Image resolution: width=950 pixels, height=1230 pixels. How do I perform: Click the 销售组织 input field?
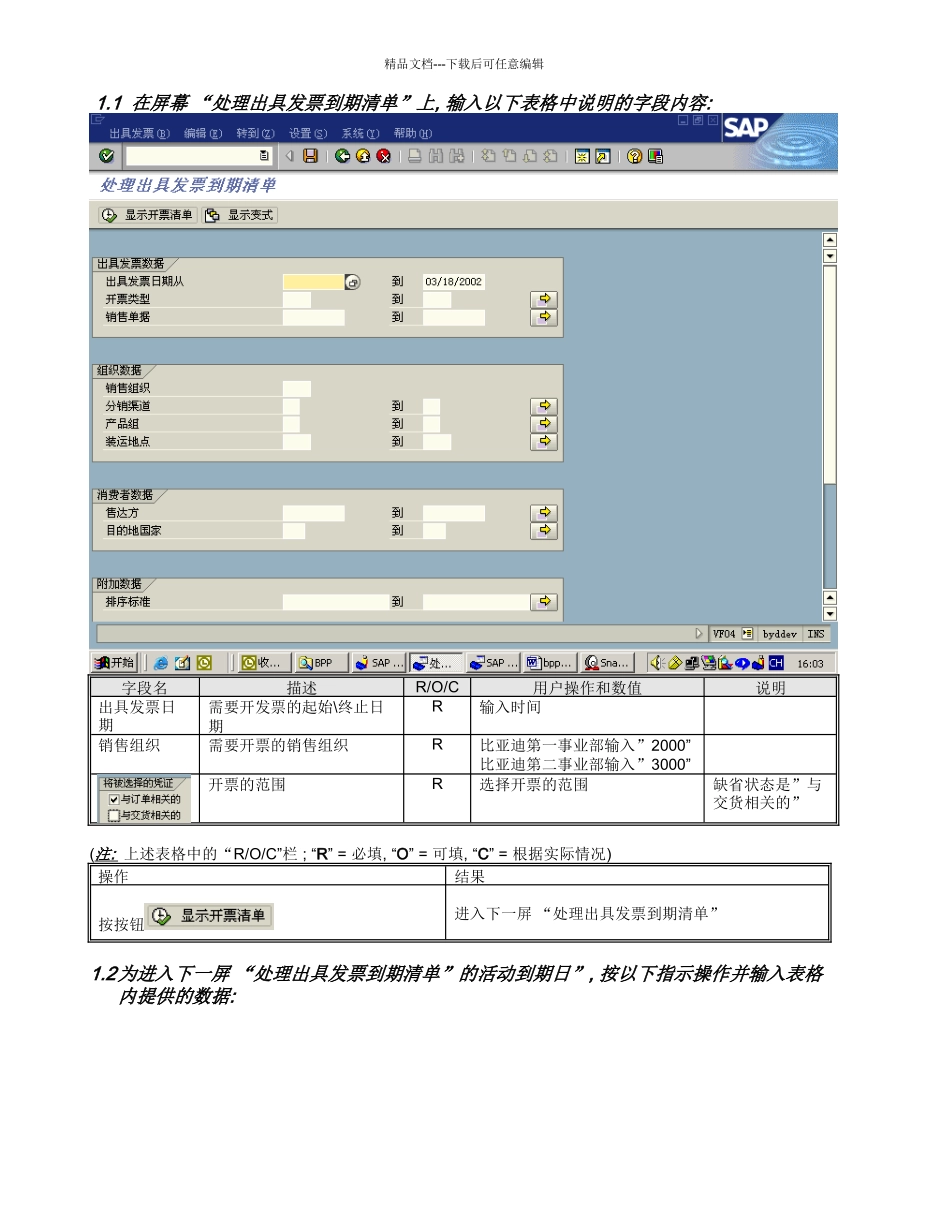[x=297, y=388]
